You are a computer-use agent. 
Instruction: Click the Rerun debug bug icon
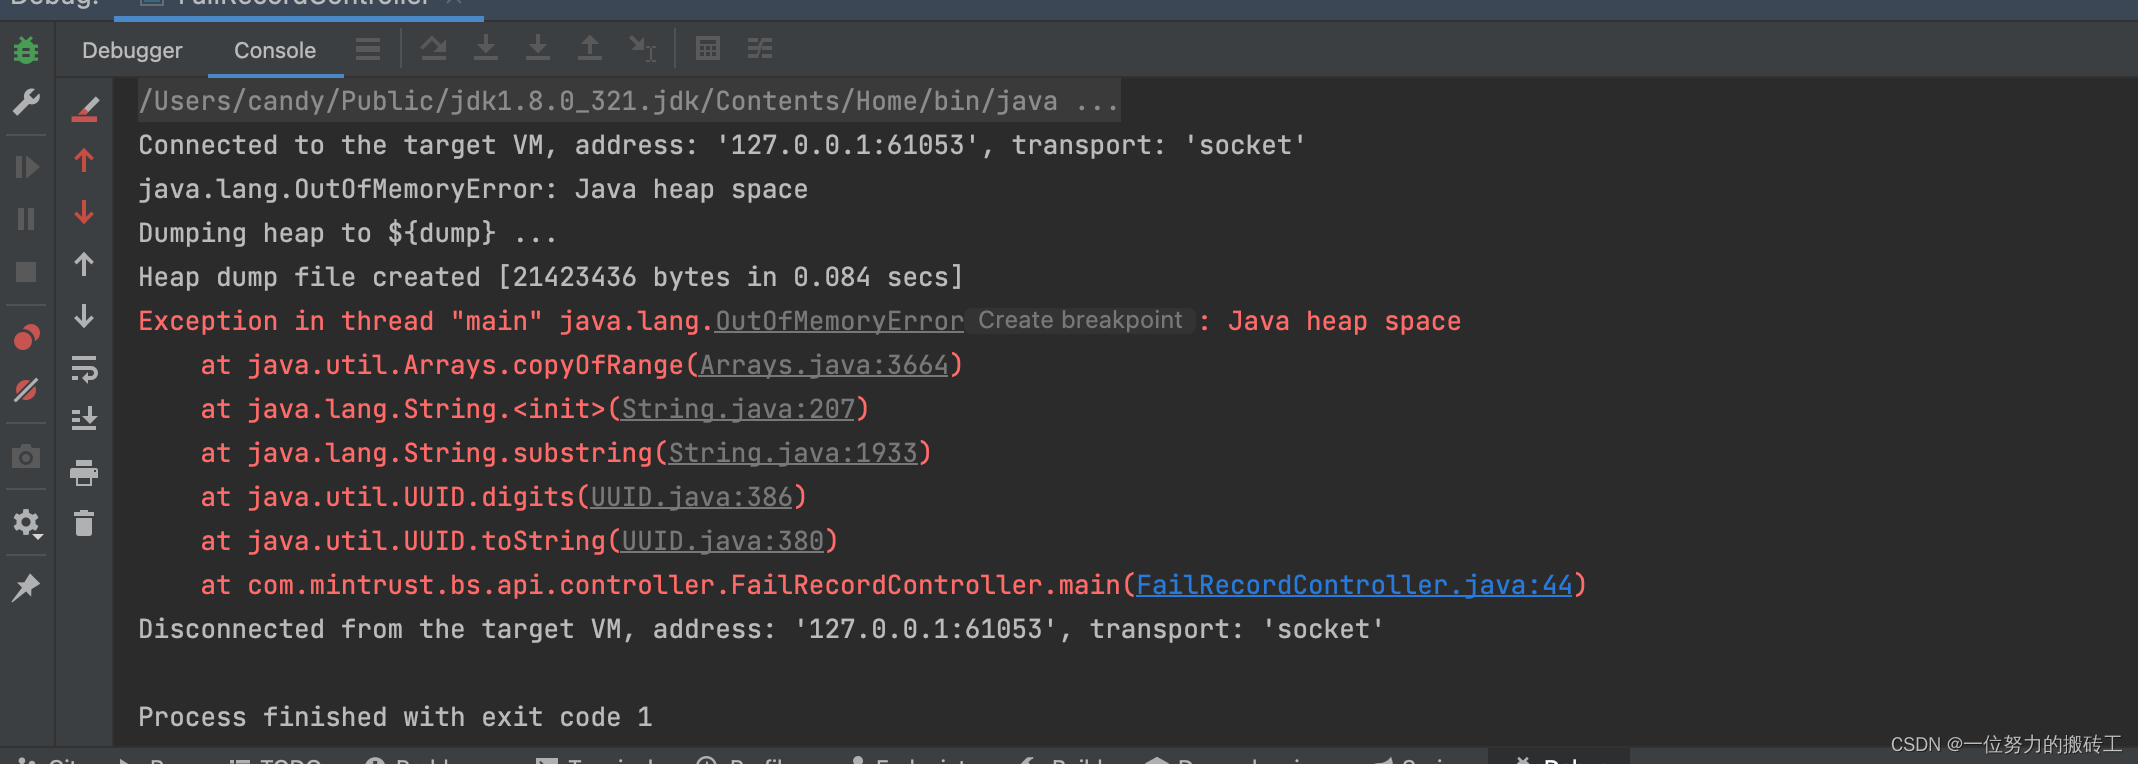click(x=26, y=50)
